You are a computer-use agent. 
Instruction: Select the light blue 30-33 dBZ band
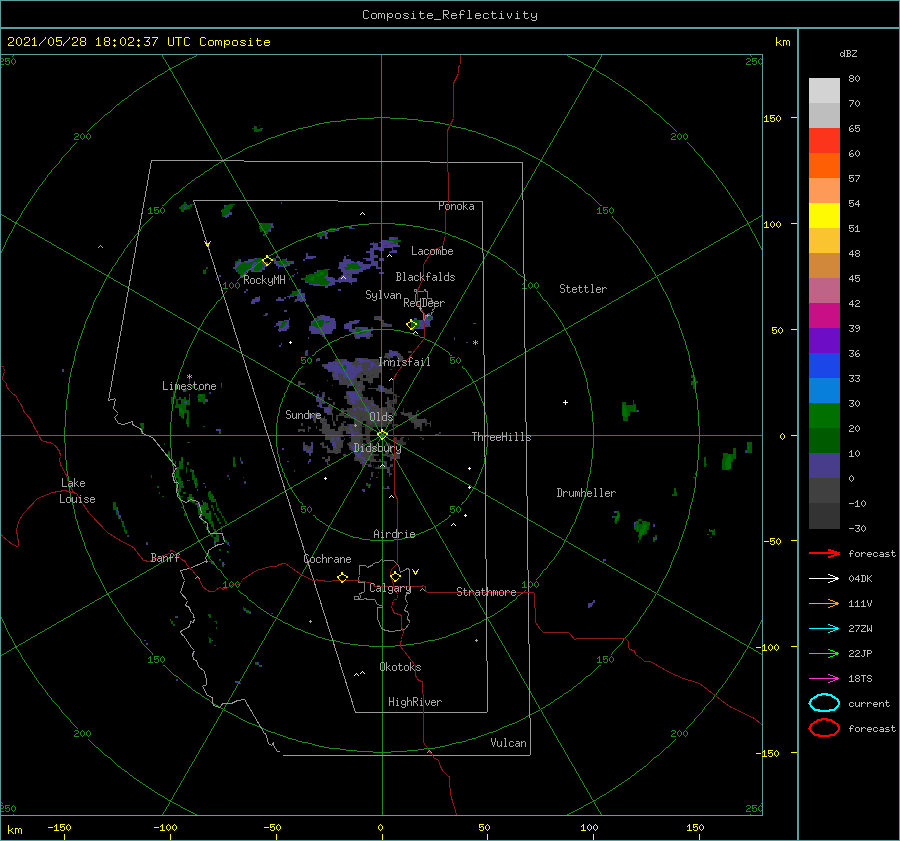824,390
